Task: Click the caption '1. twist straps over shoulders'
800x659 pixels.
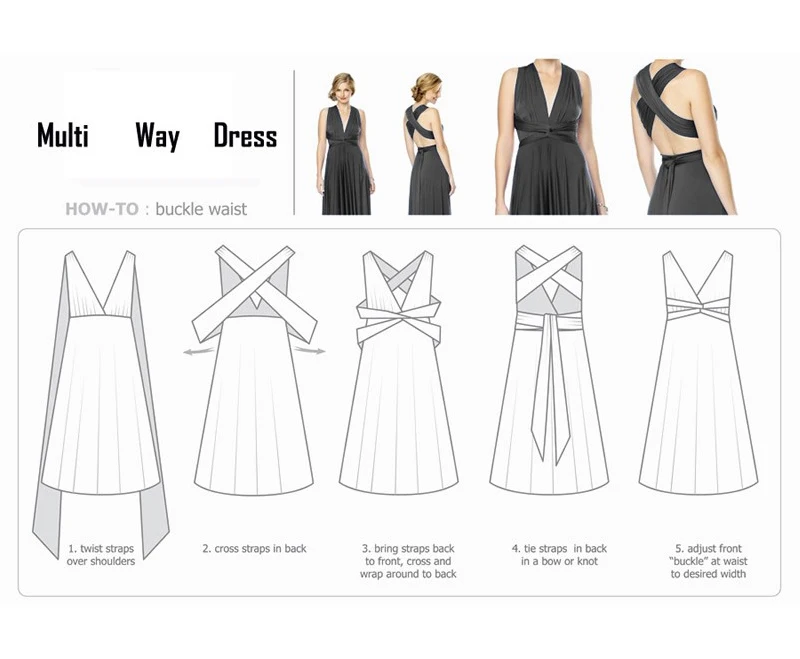Action: coord(101,555)
